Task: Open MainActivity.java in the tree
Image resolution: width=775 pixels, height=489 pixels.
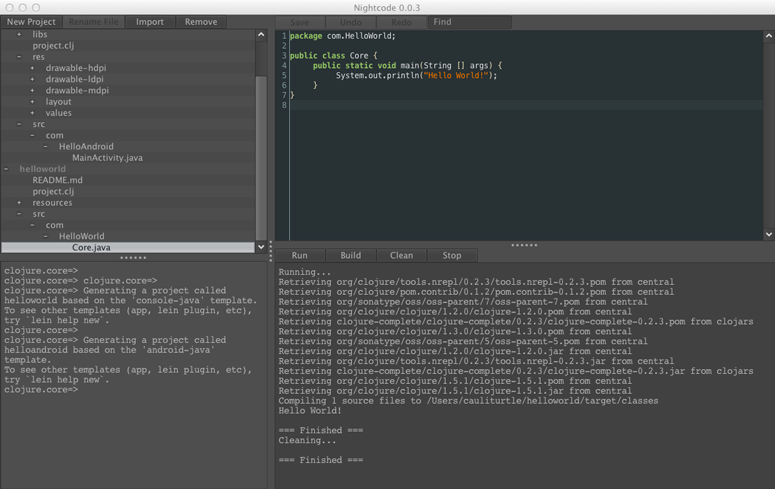Action: 107,158
